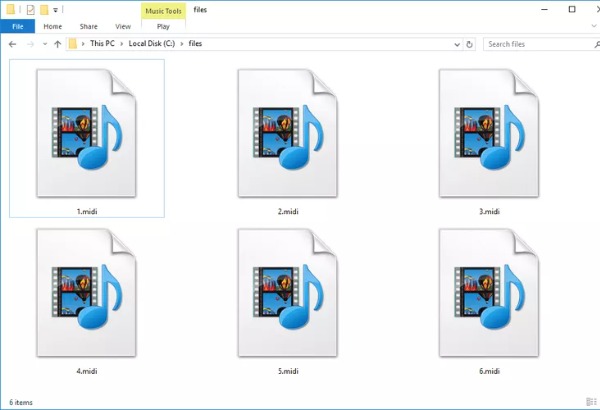This screenshot has width=600, height=410.
Task: Open the View ribbon tab
Action: (x=123, y=26)
